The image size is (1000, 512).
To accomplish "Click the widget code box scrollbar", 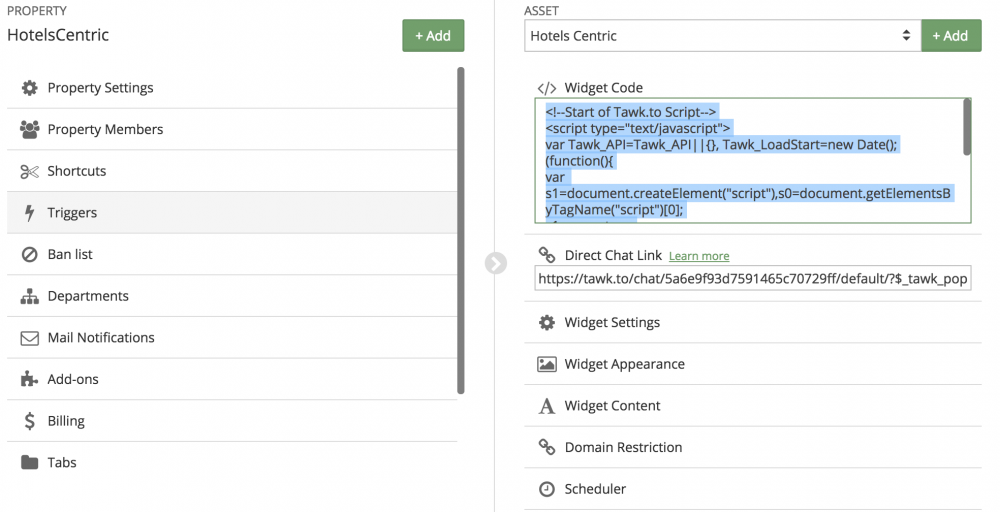I will (x=967, y=126).
